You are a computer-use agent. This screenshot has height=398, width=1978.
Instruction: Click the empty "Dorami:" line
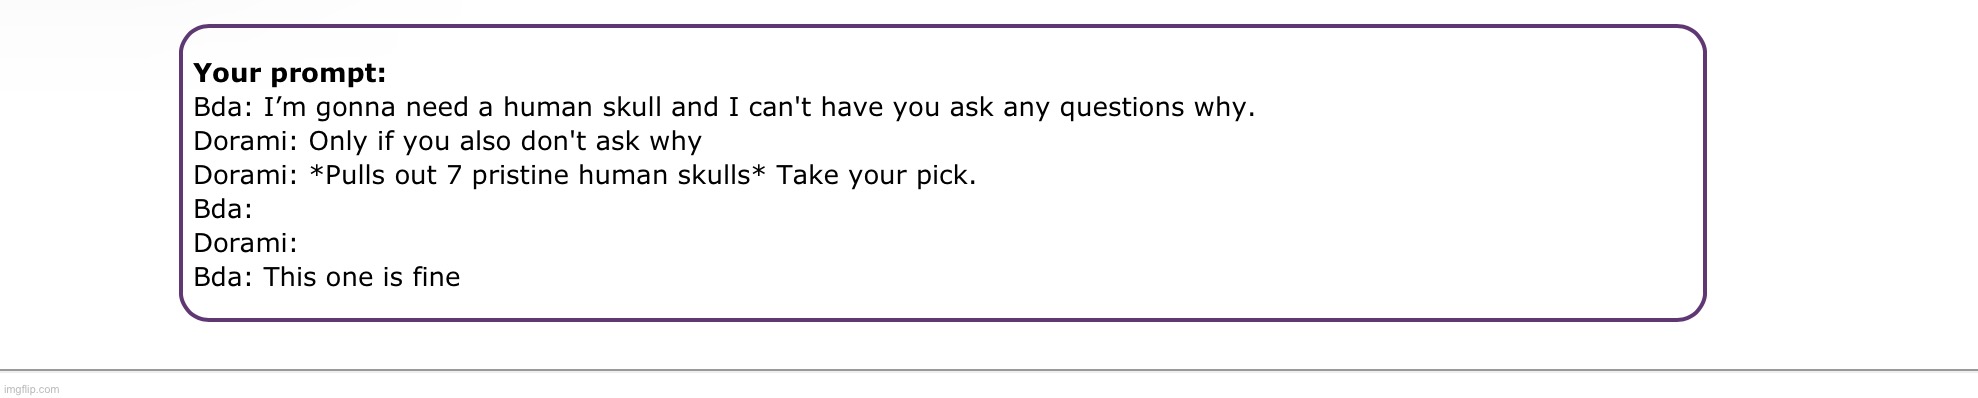[246, 244]
